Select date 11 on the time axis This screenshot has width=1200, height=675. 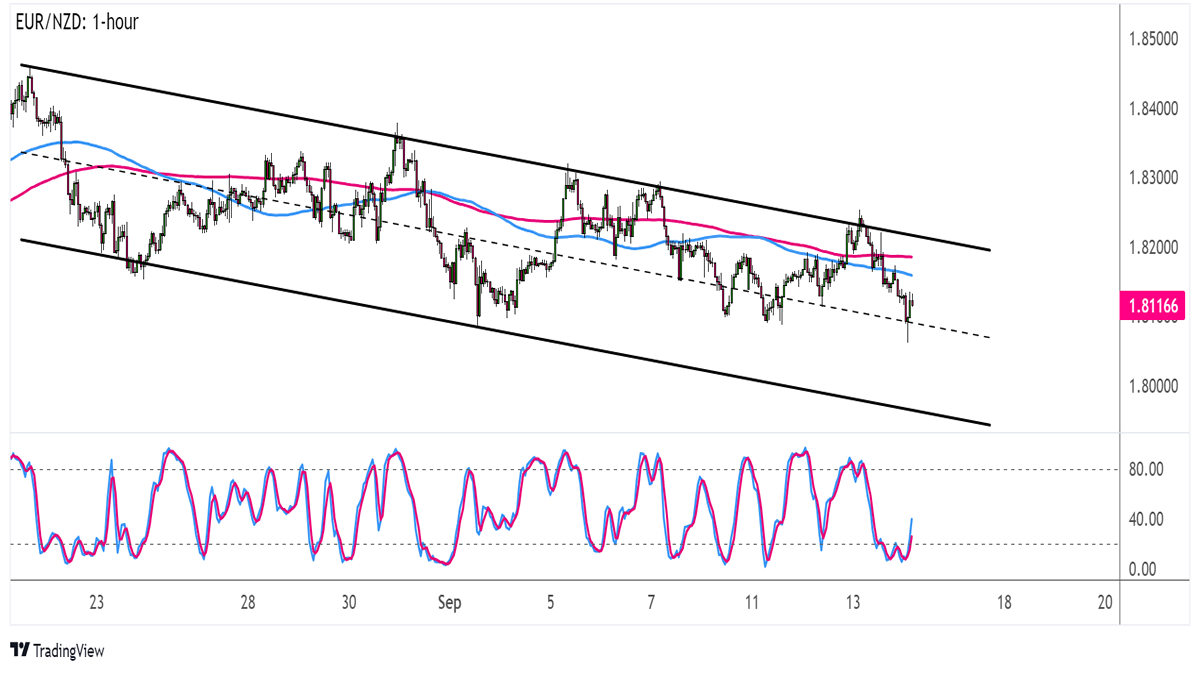752,603
